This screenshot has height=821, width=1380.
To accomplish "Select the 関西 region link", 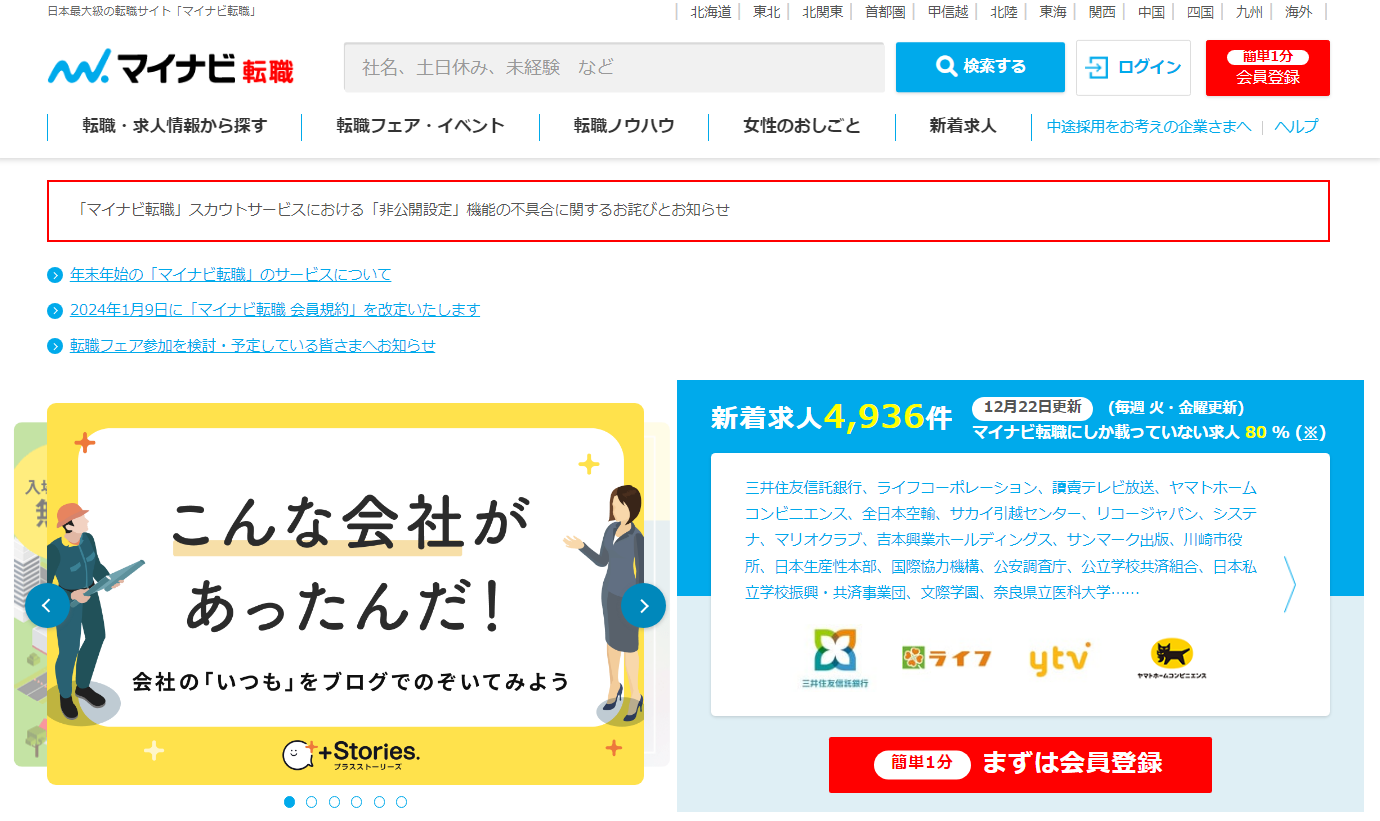I will 1102,12.
